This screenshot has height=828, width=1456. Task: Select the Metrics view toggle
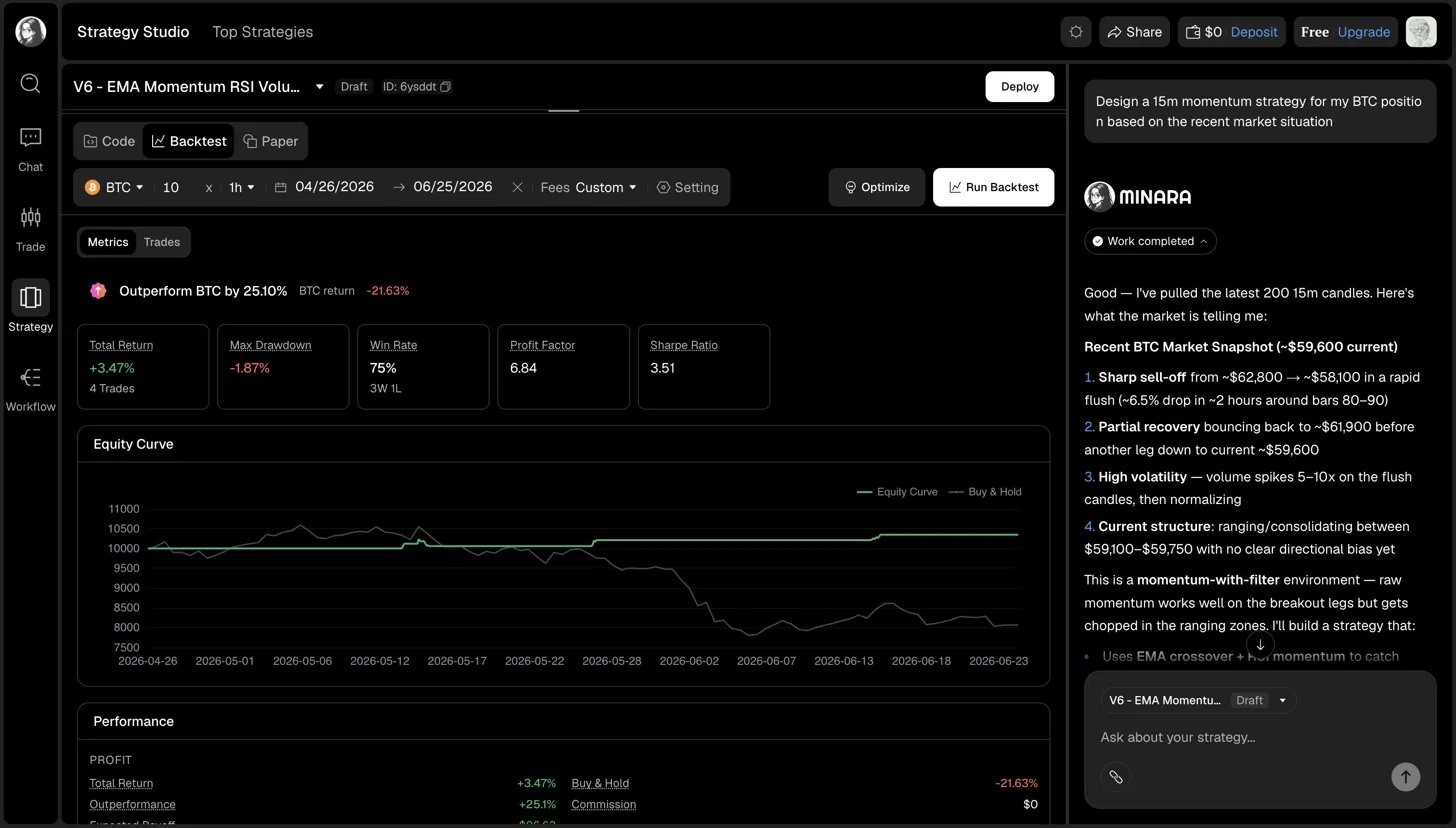click(x=108, y=242)
